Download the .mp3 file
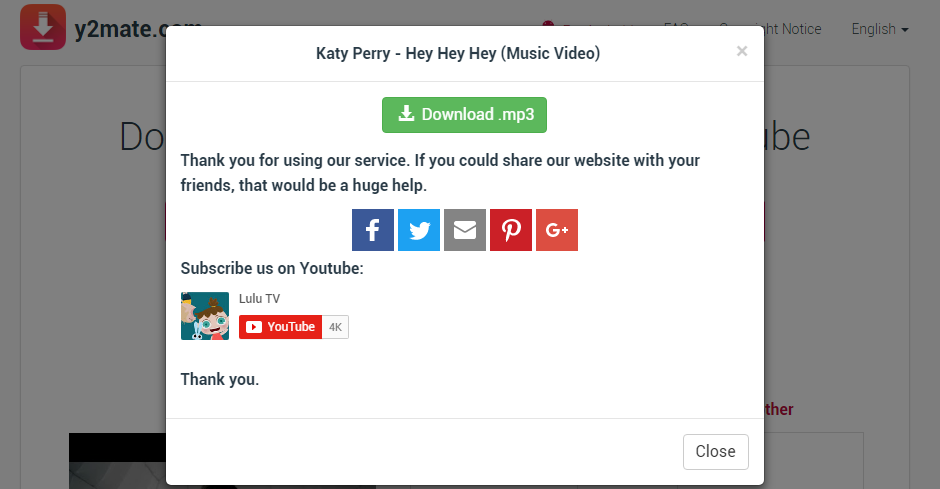This screenshot has width=940, height=489. 464,115
